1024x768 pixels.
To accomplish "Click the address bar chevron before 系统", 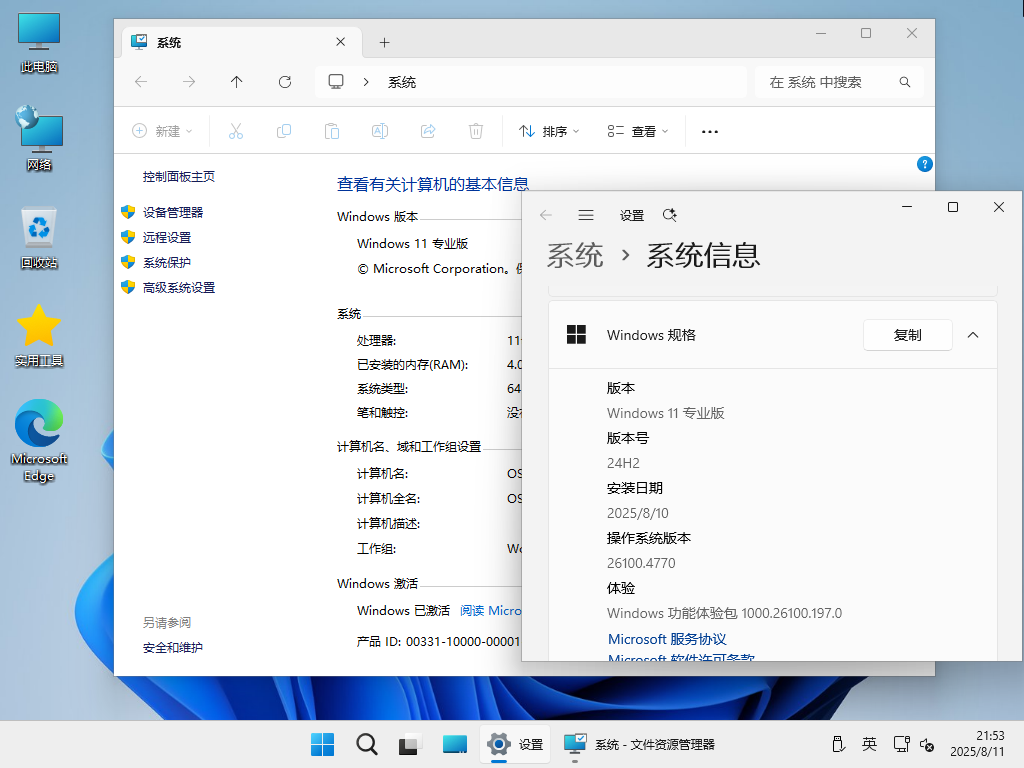I will click(366, 82).
